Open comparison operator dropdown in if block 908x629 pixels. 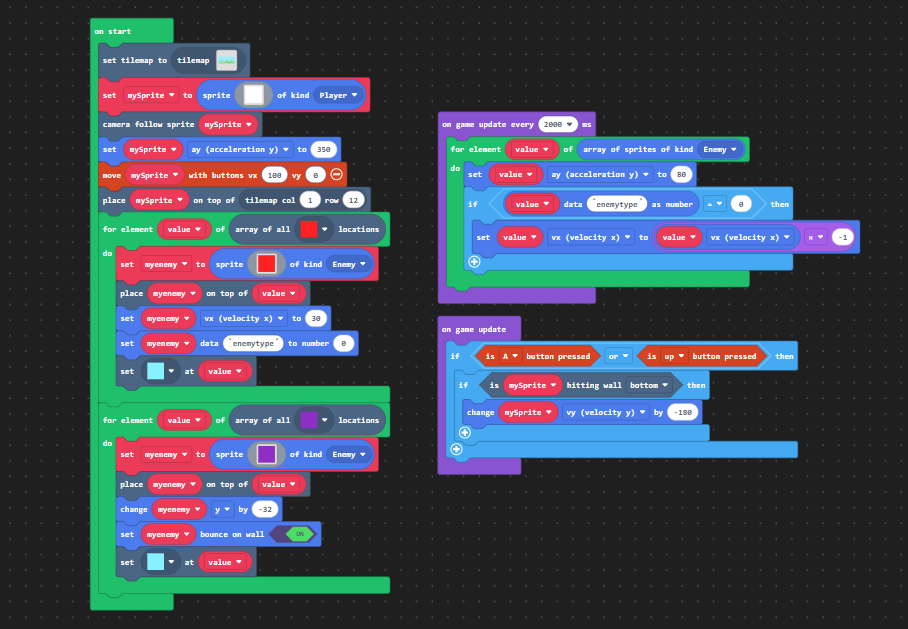click(x=715, y=204)
